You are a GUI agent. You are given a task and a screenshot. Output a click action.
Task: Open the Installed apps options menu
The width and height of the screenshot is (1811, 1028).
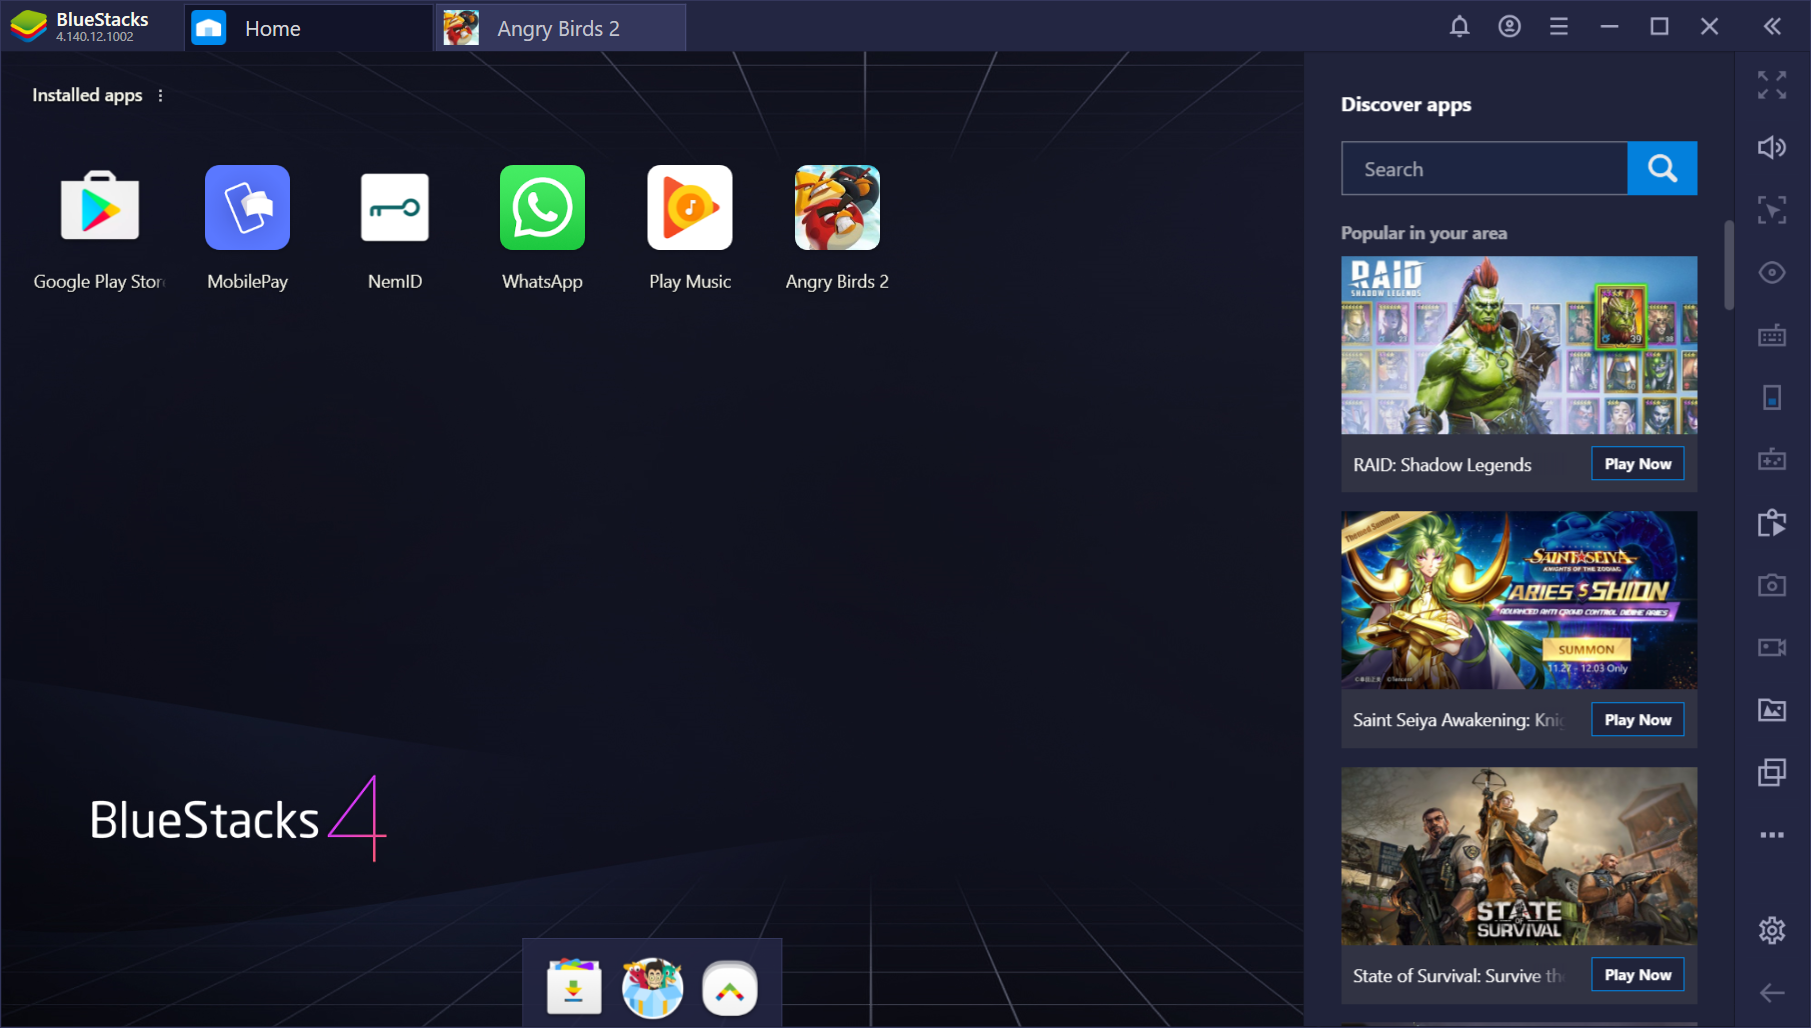pos(160,96)
